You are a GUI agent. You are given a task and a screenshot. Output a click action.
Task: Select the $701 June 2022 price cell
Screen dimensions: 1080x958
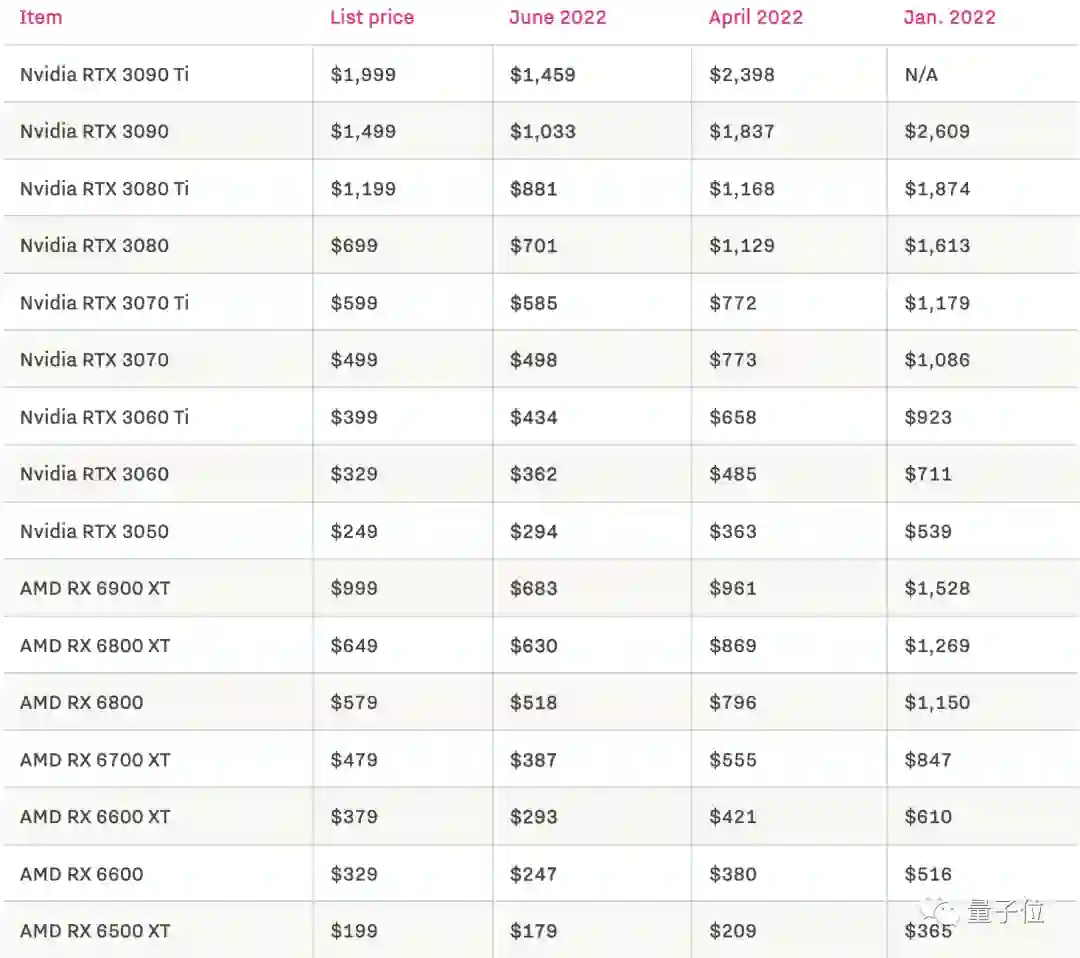click(533, 245)
